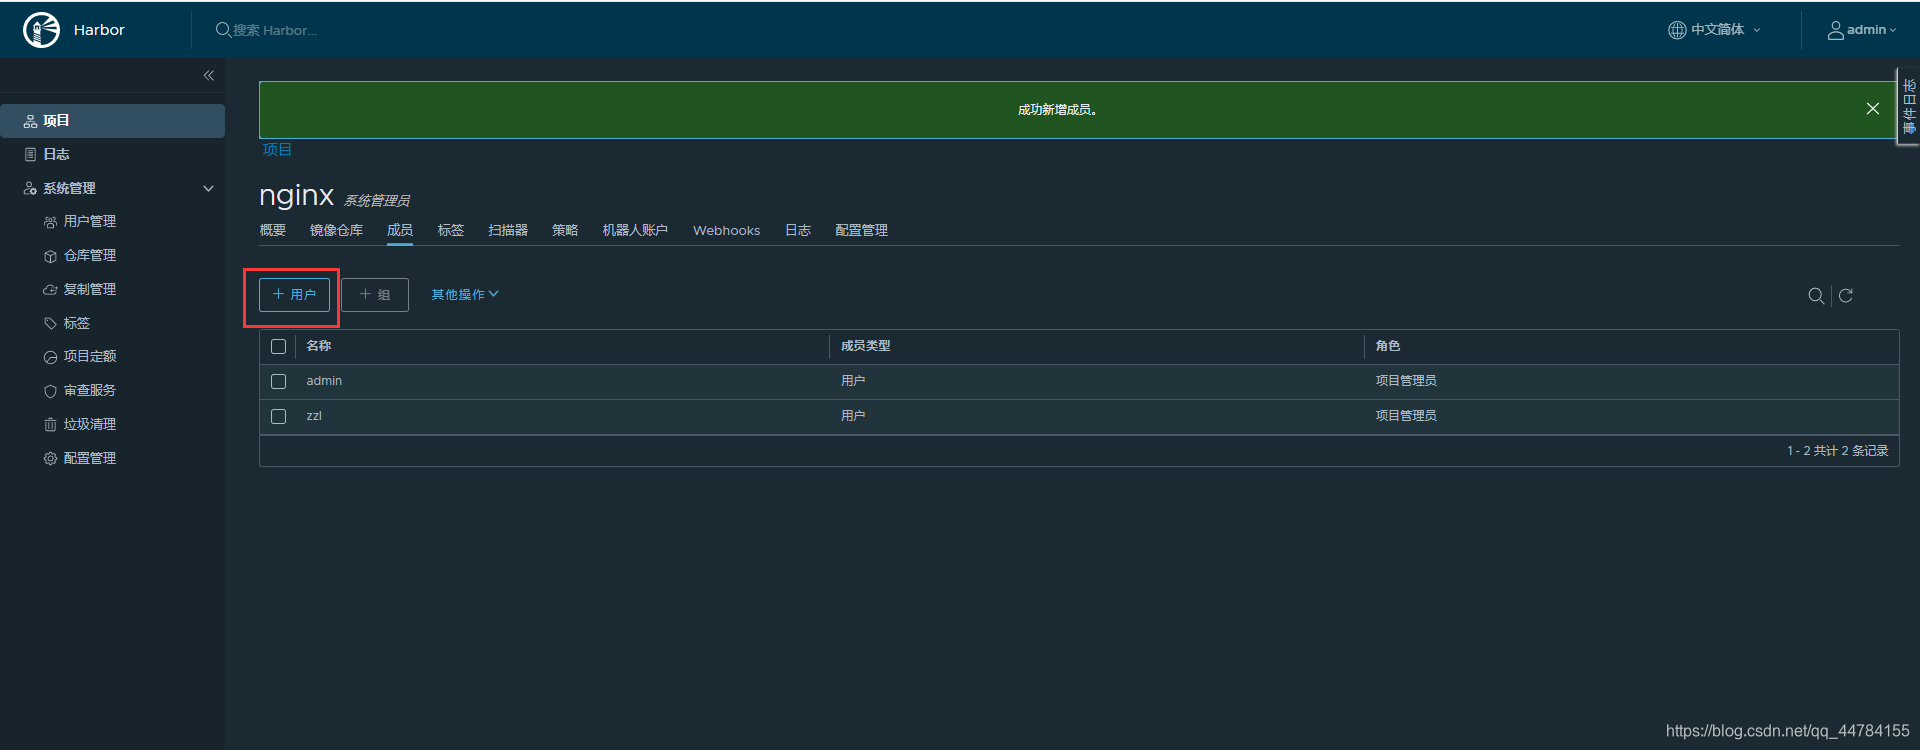Click the 项目定额 quota icon
Image resolution: width=1920 pixels, height=750 pixels.
[x=50, y=357]
